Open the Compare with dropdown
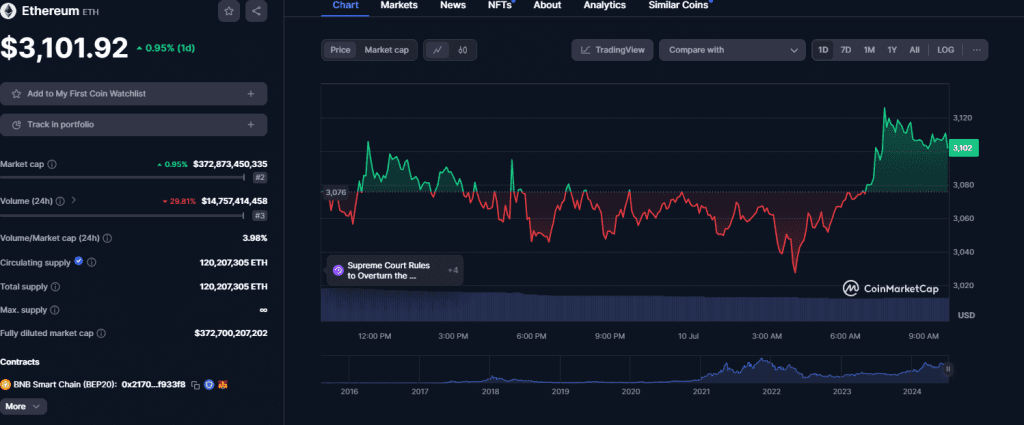The width and height of the screenshot is (1024, 425). tap(731, 50)
